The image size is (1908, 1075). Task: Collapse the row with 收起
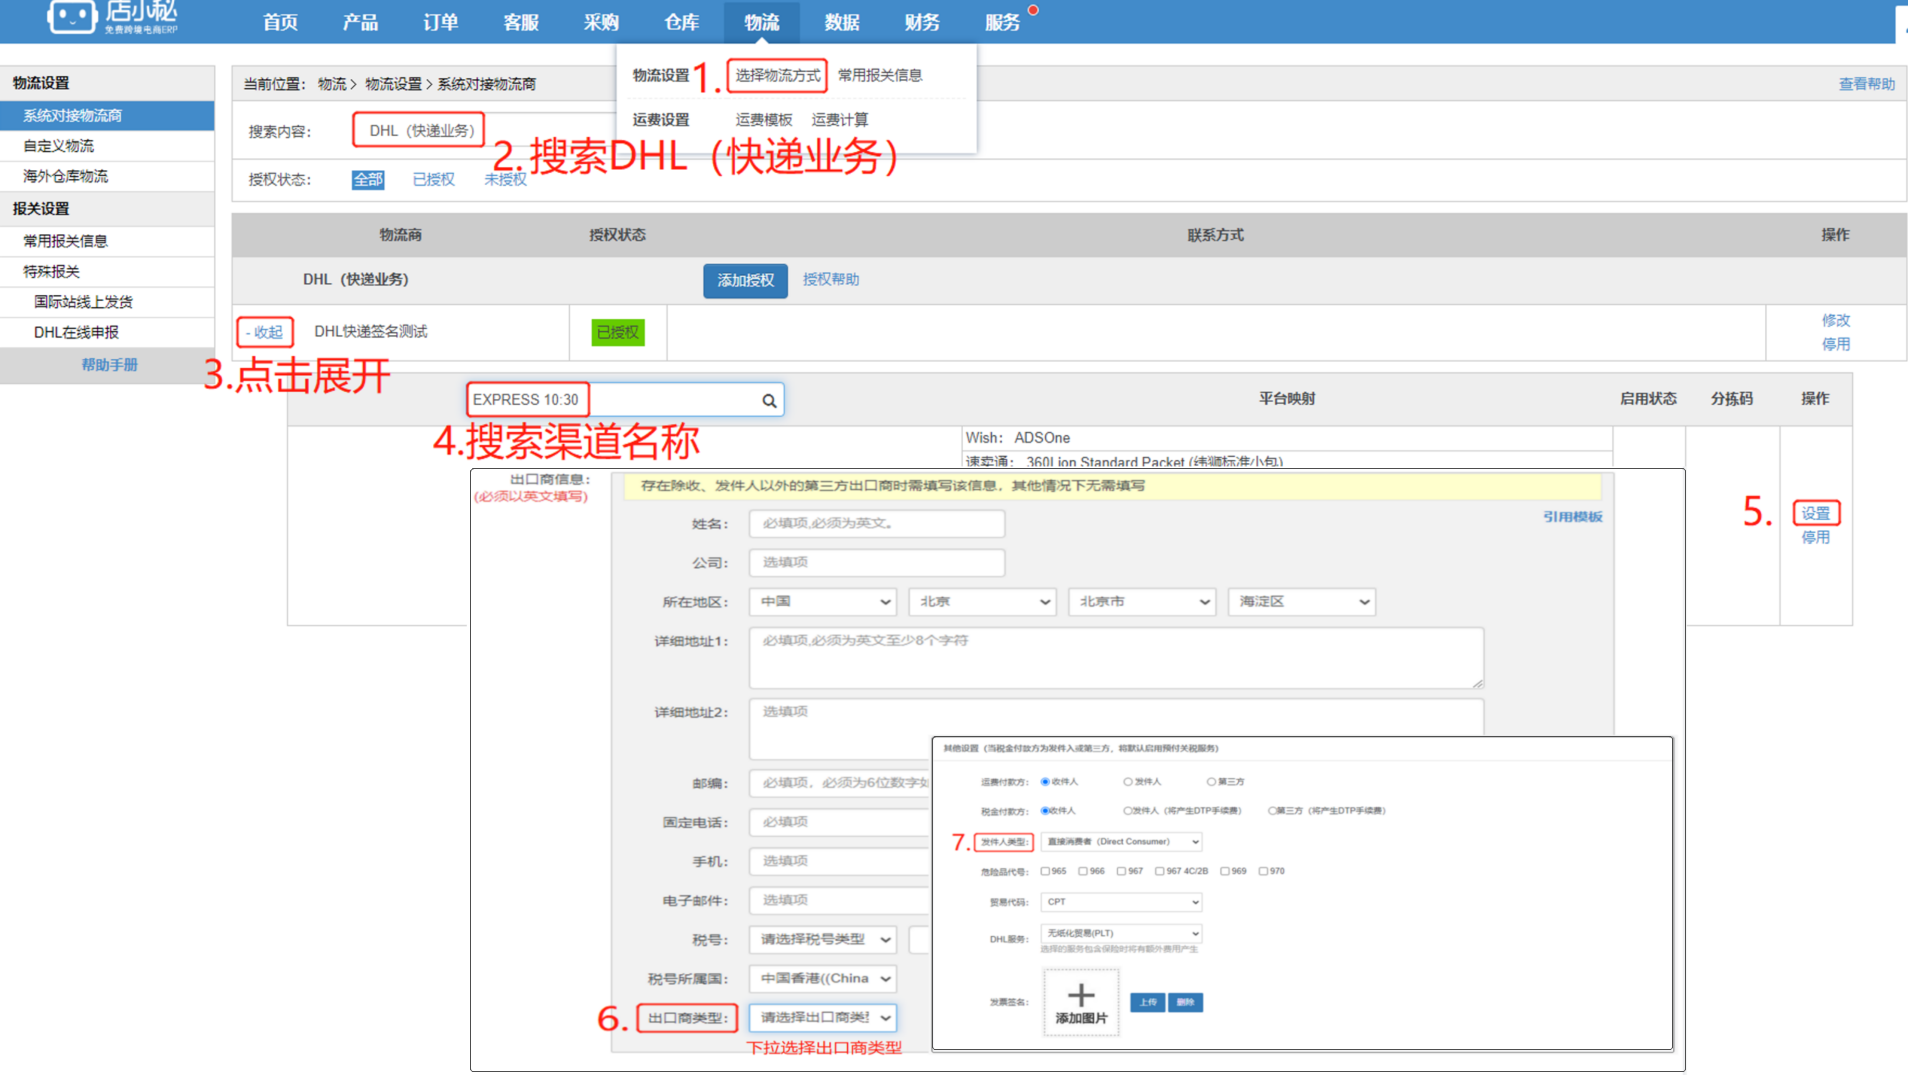(265, 332)
